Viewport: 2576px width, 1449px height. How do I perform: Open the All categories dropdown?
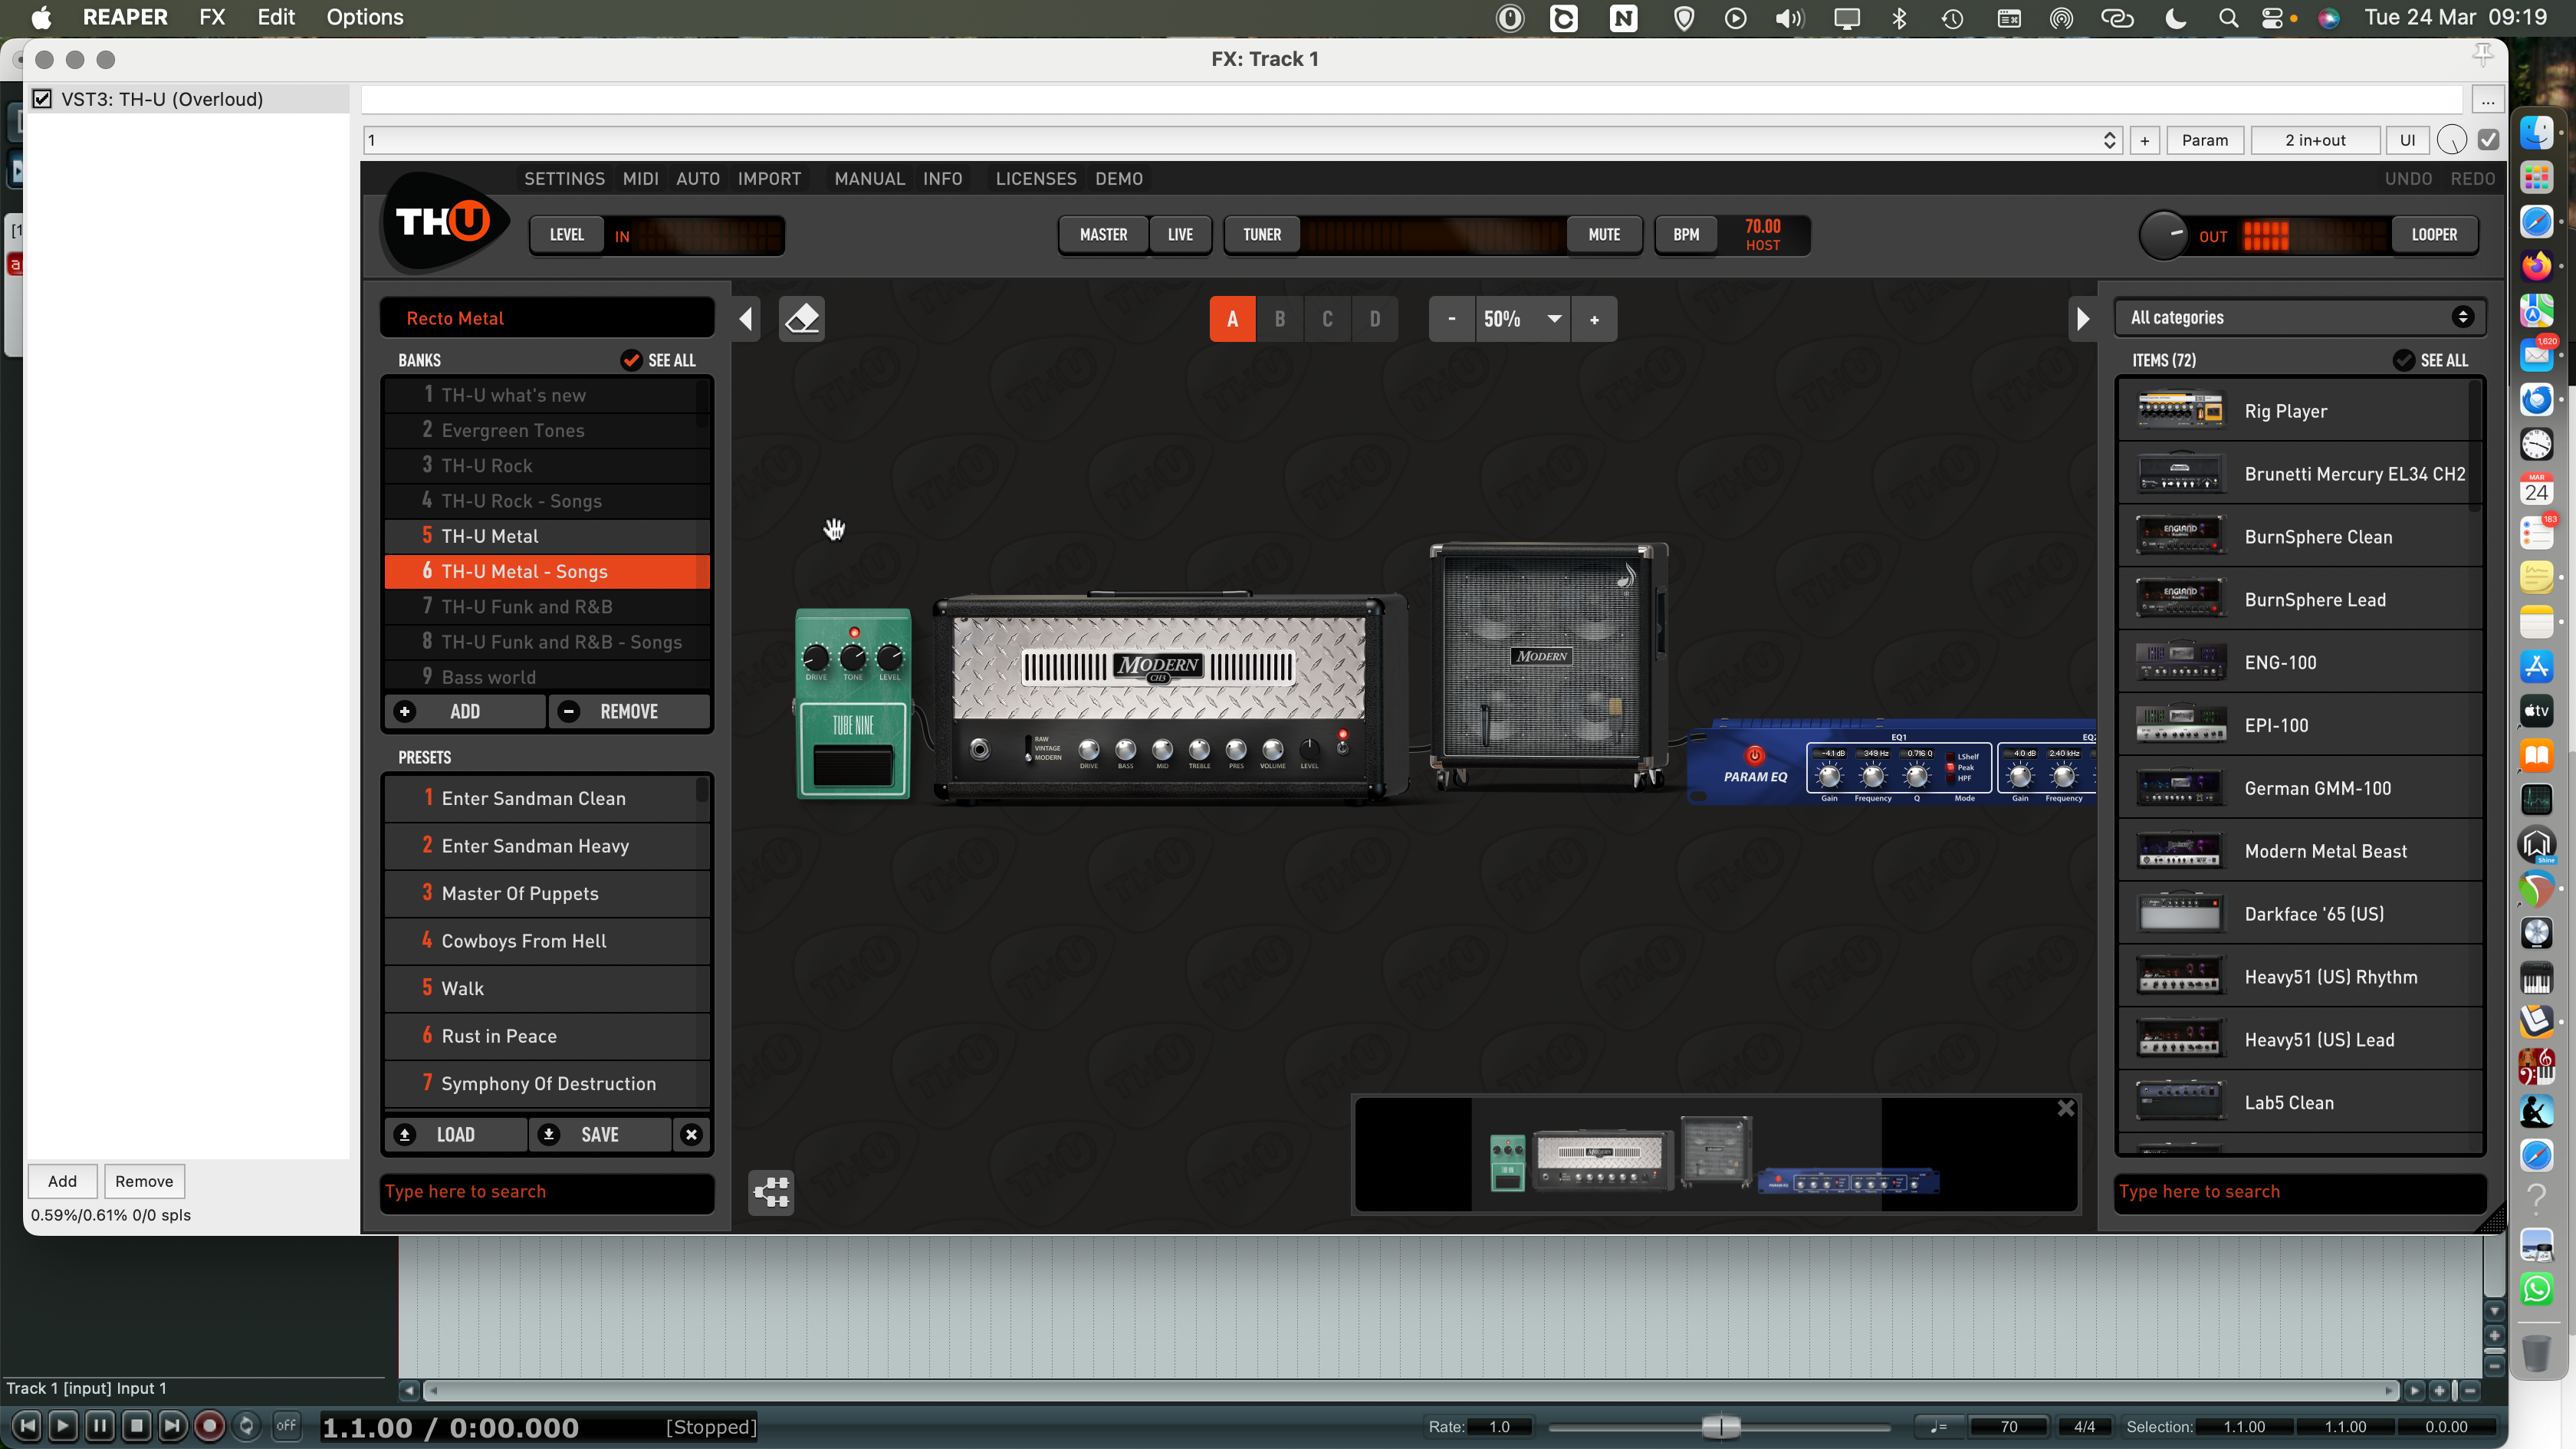[2299, 317]
